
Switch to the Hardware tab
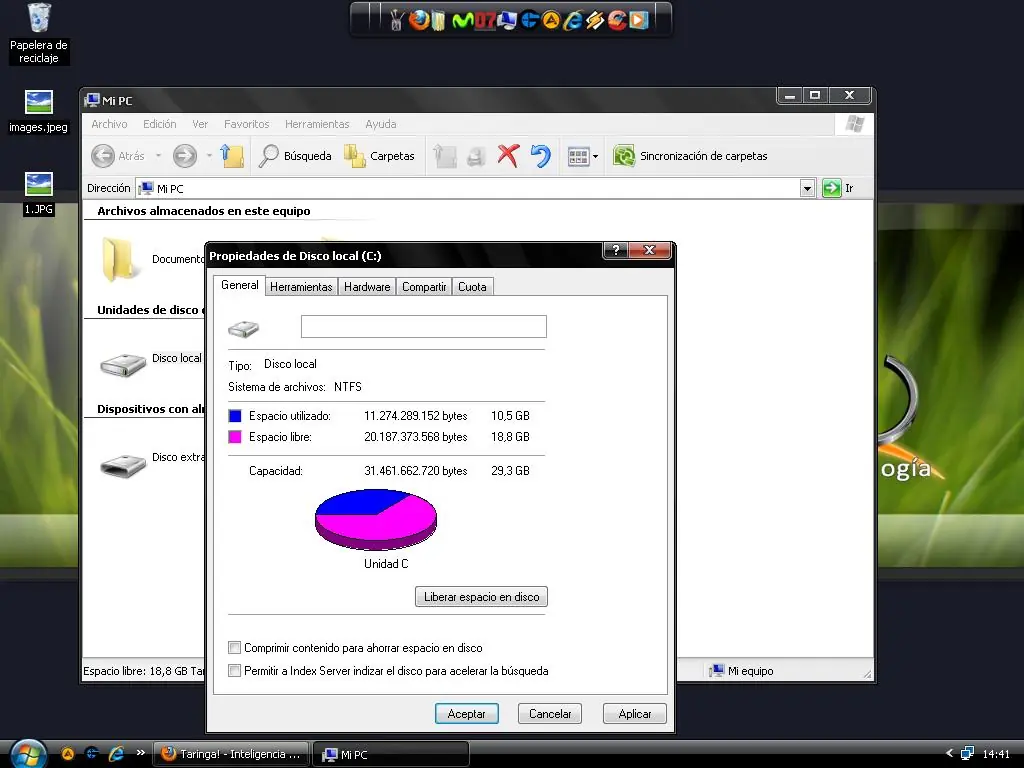pos(367,287)
